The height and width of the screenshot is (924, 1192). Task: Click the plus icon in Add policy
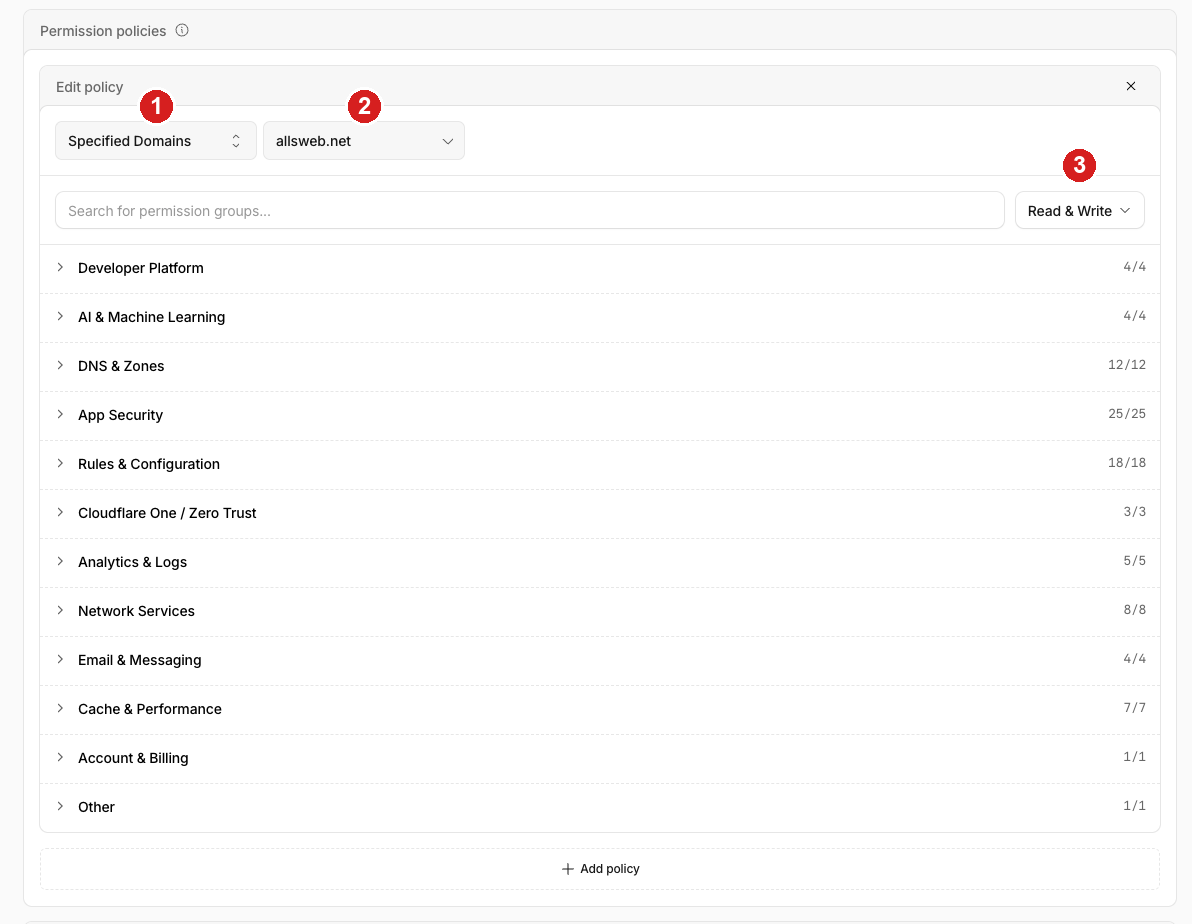coord(567,868)
